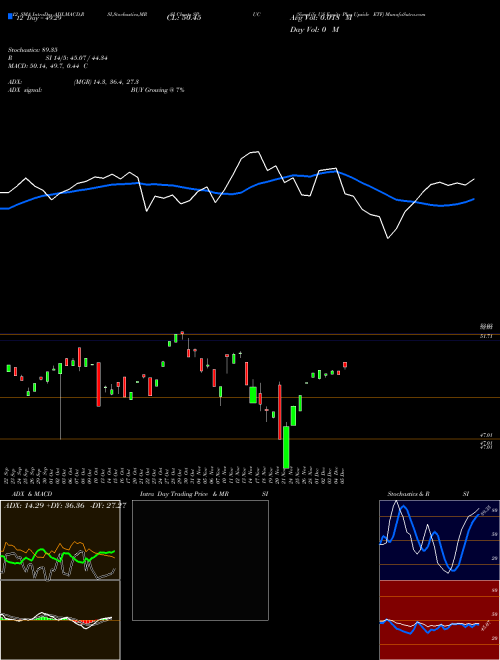
Task: Click the 'BUY Growing @ 7%' signal text
Action: point(157,90)
